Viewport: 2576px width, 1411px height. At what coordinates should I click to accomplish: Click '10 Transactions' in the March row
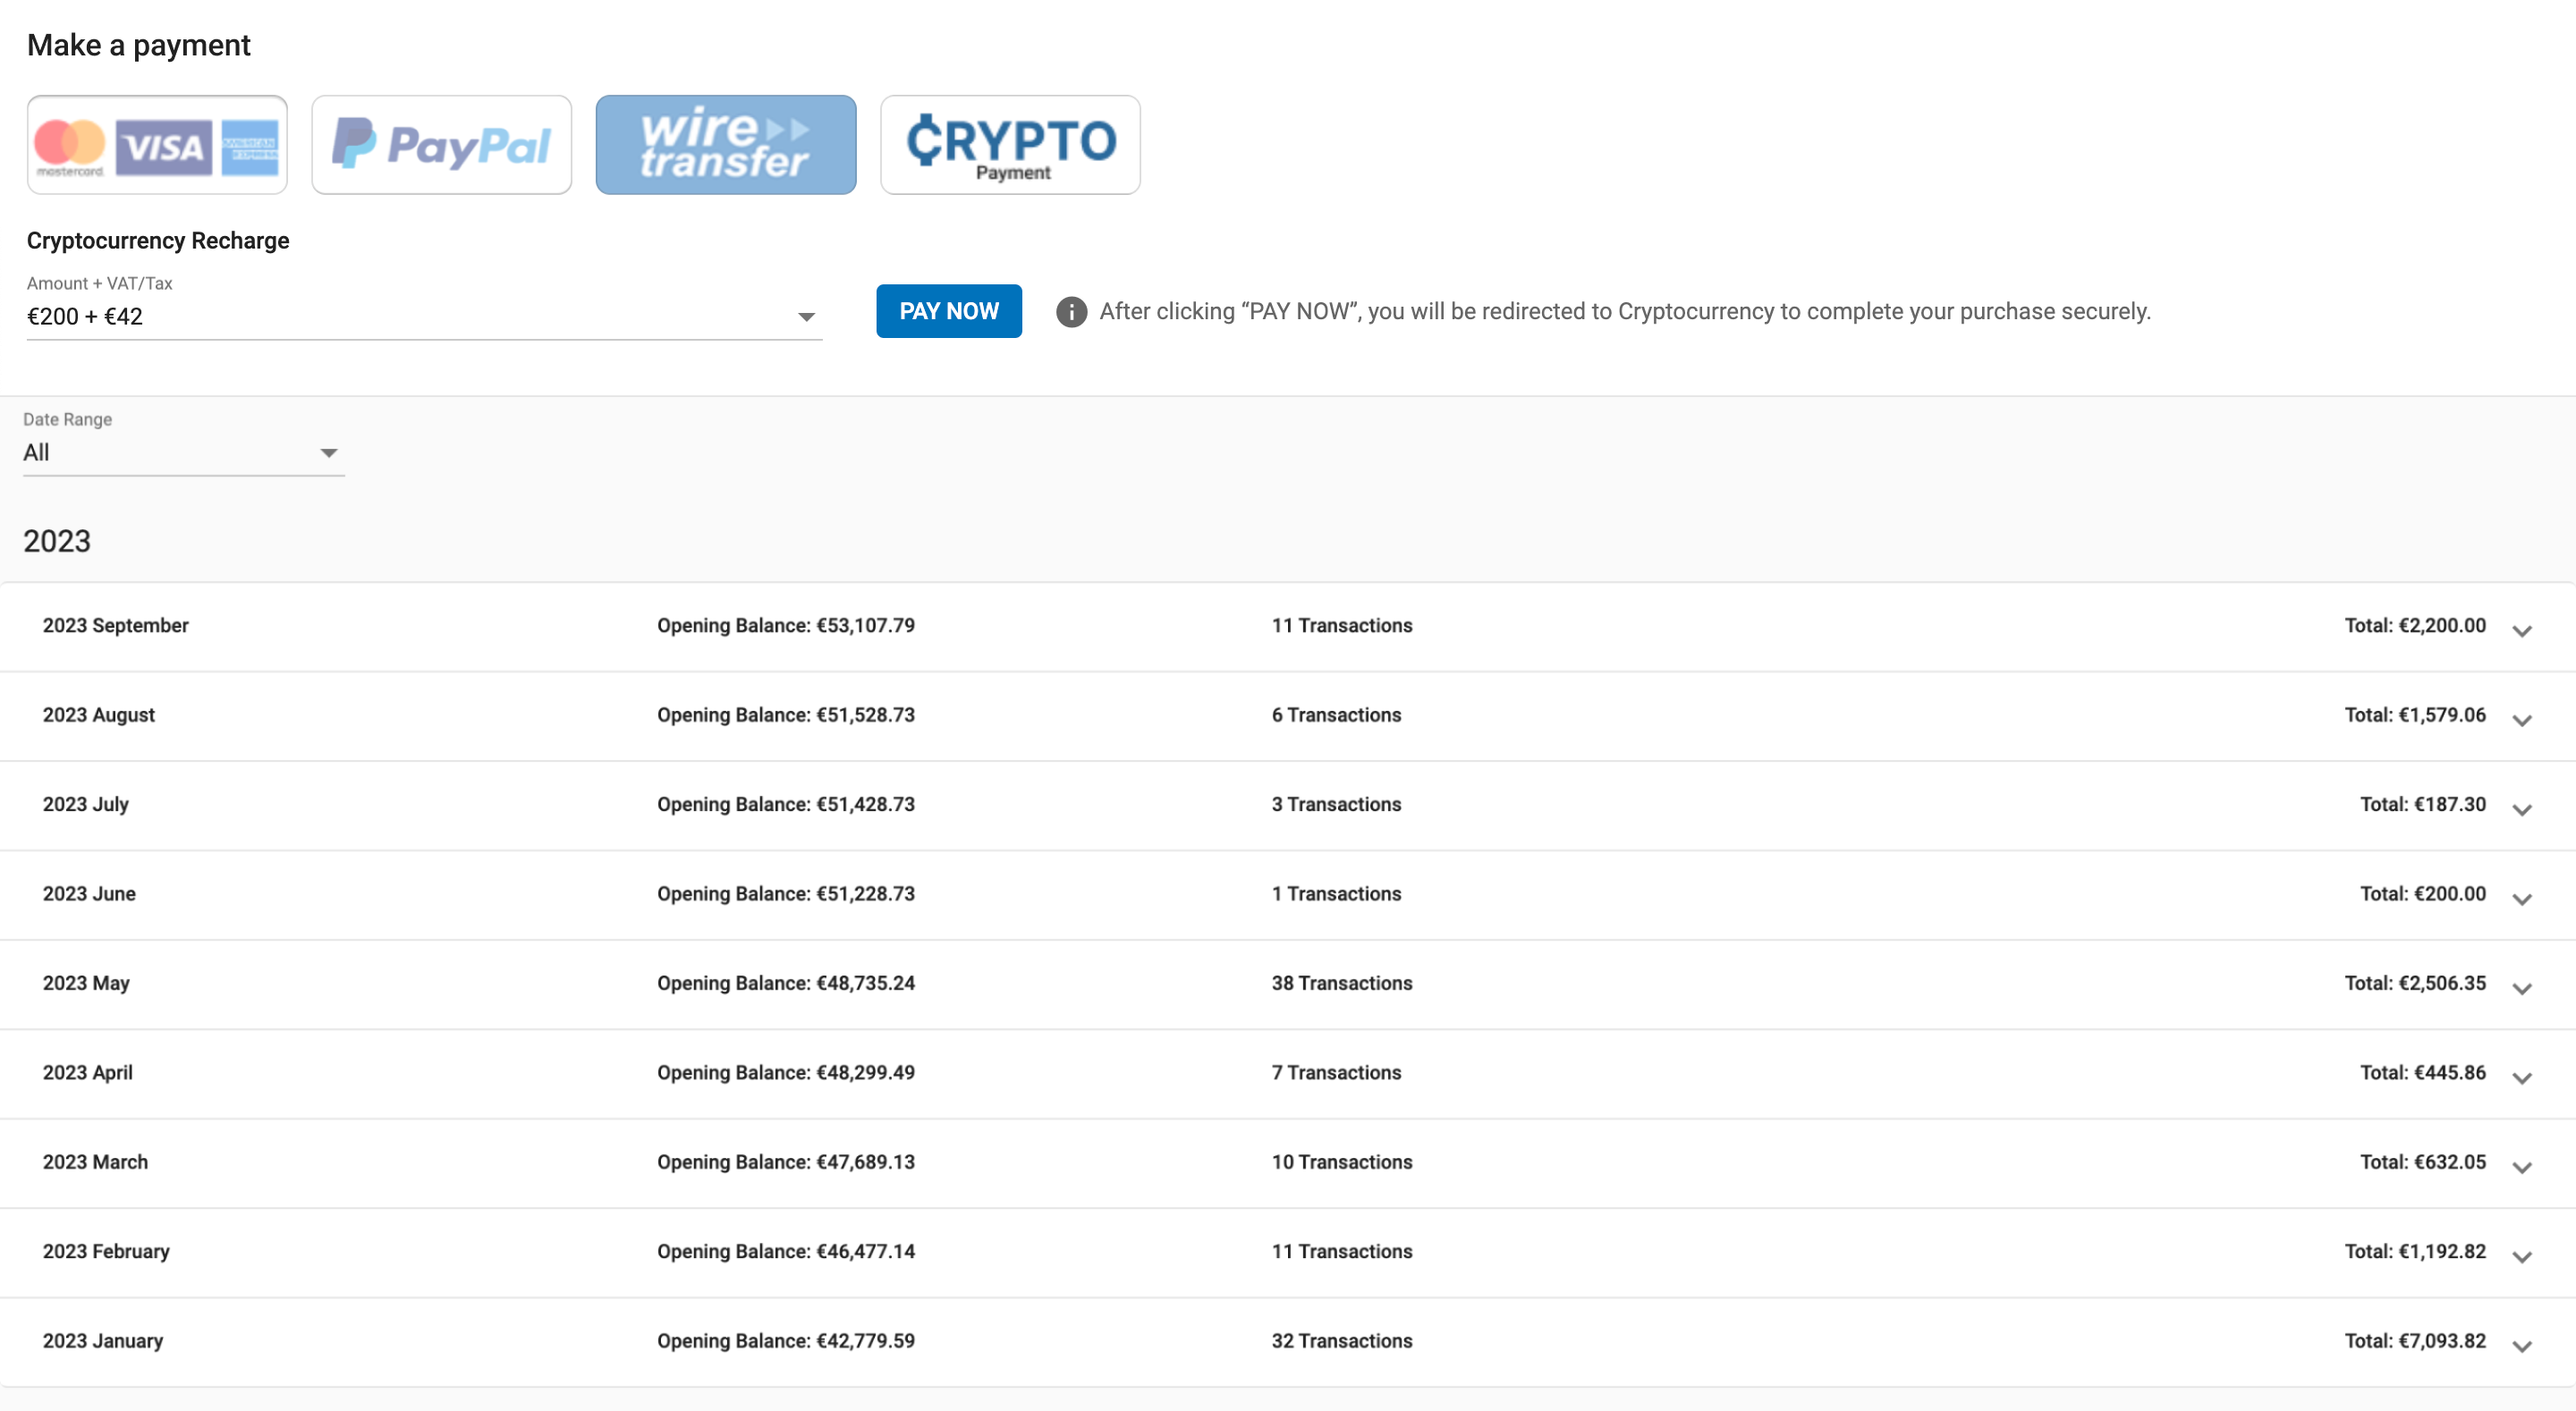point(1342,1162)
